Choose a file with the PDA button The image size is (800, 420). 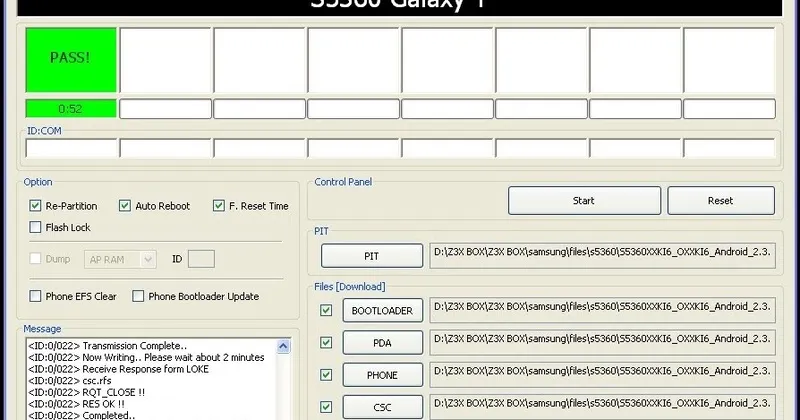[x=382, y=343]
